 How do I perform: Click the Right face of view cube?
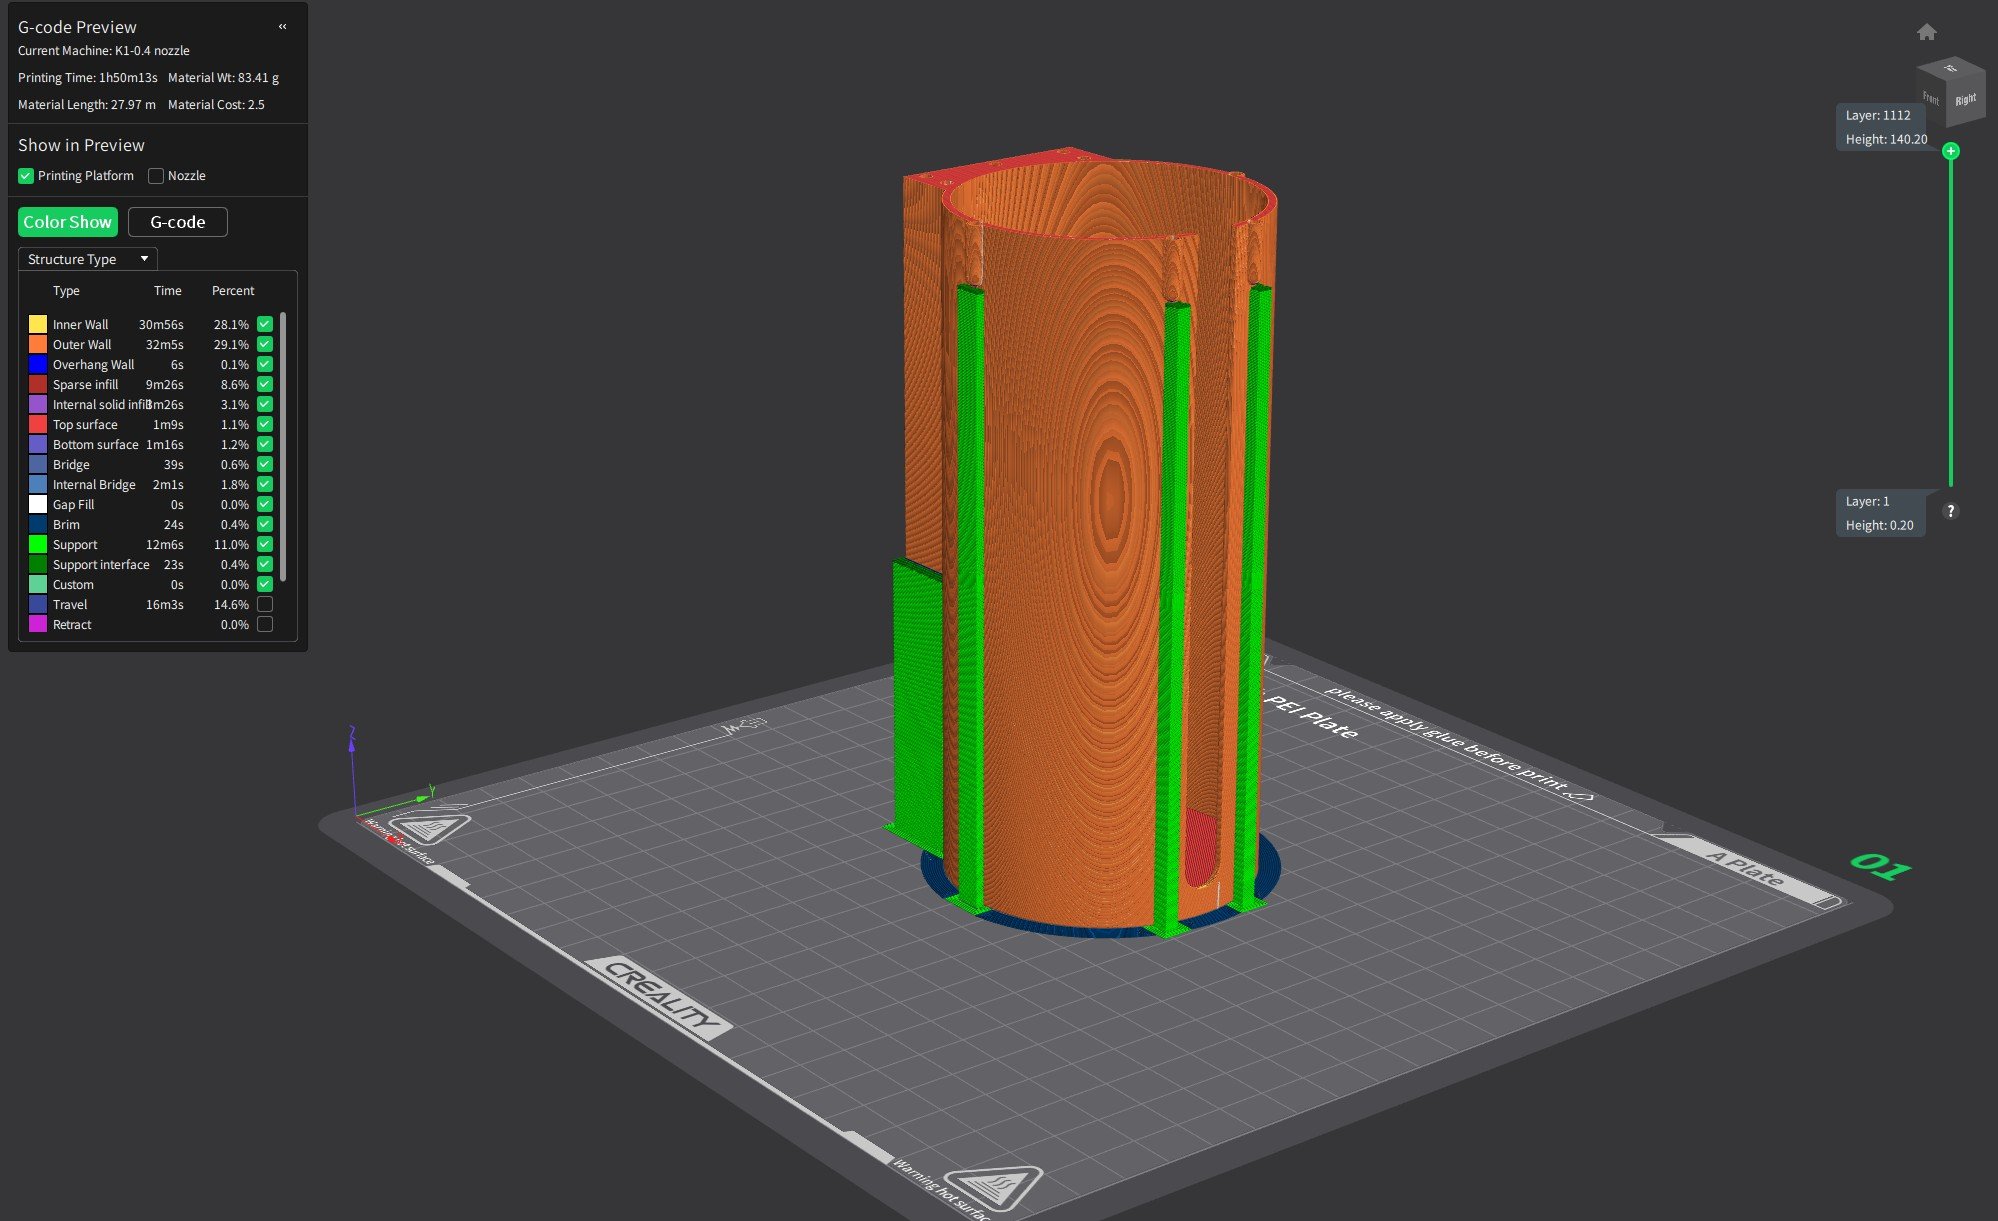coord(1965,100)
